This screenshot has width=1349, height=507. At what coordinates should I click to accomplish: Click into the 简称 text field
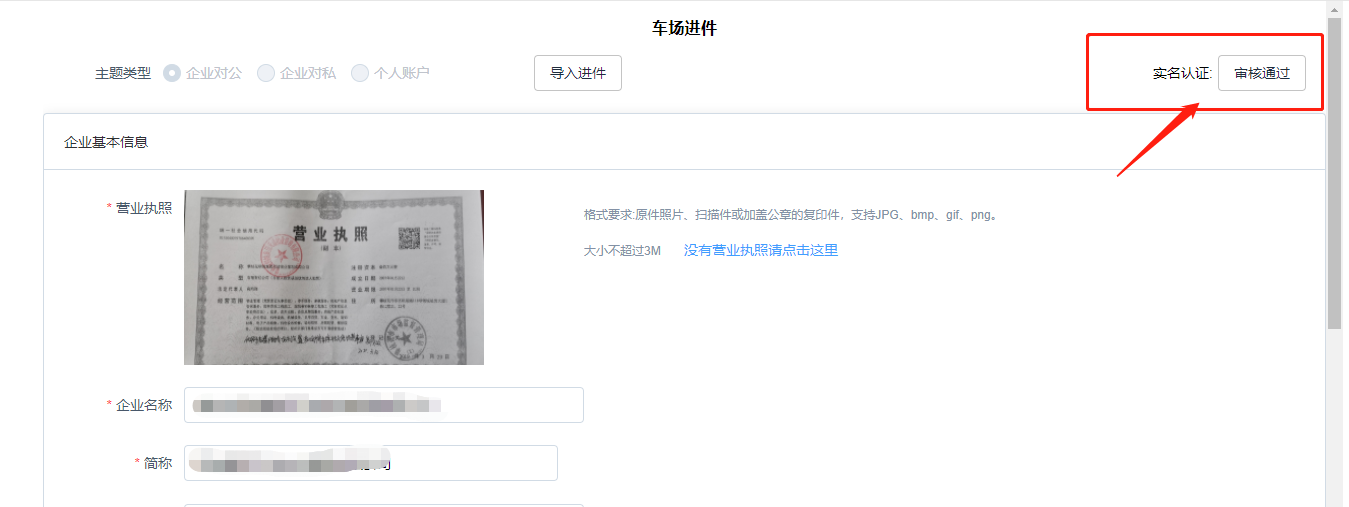370,463
